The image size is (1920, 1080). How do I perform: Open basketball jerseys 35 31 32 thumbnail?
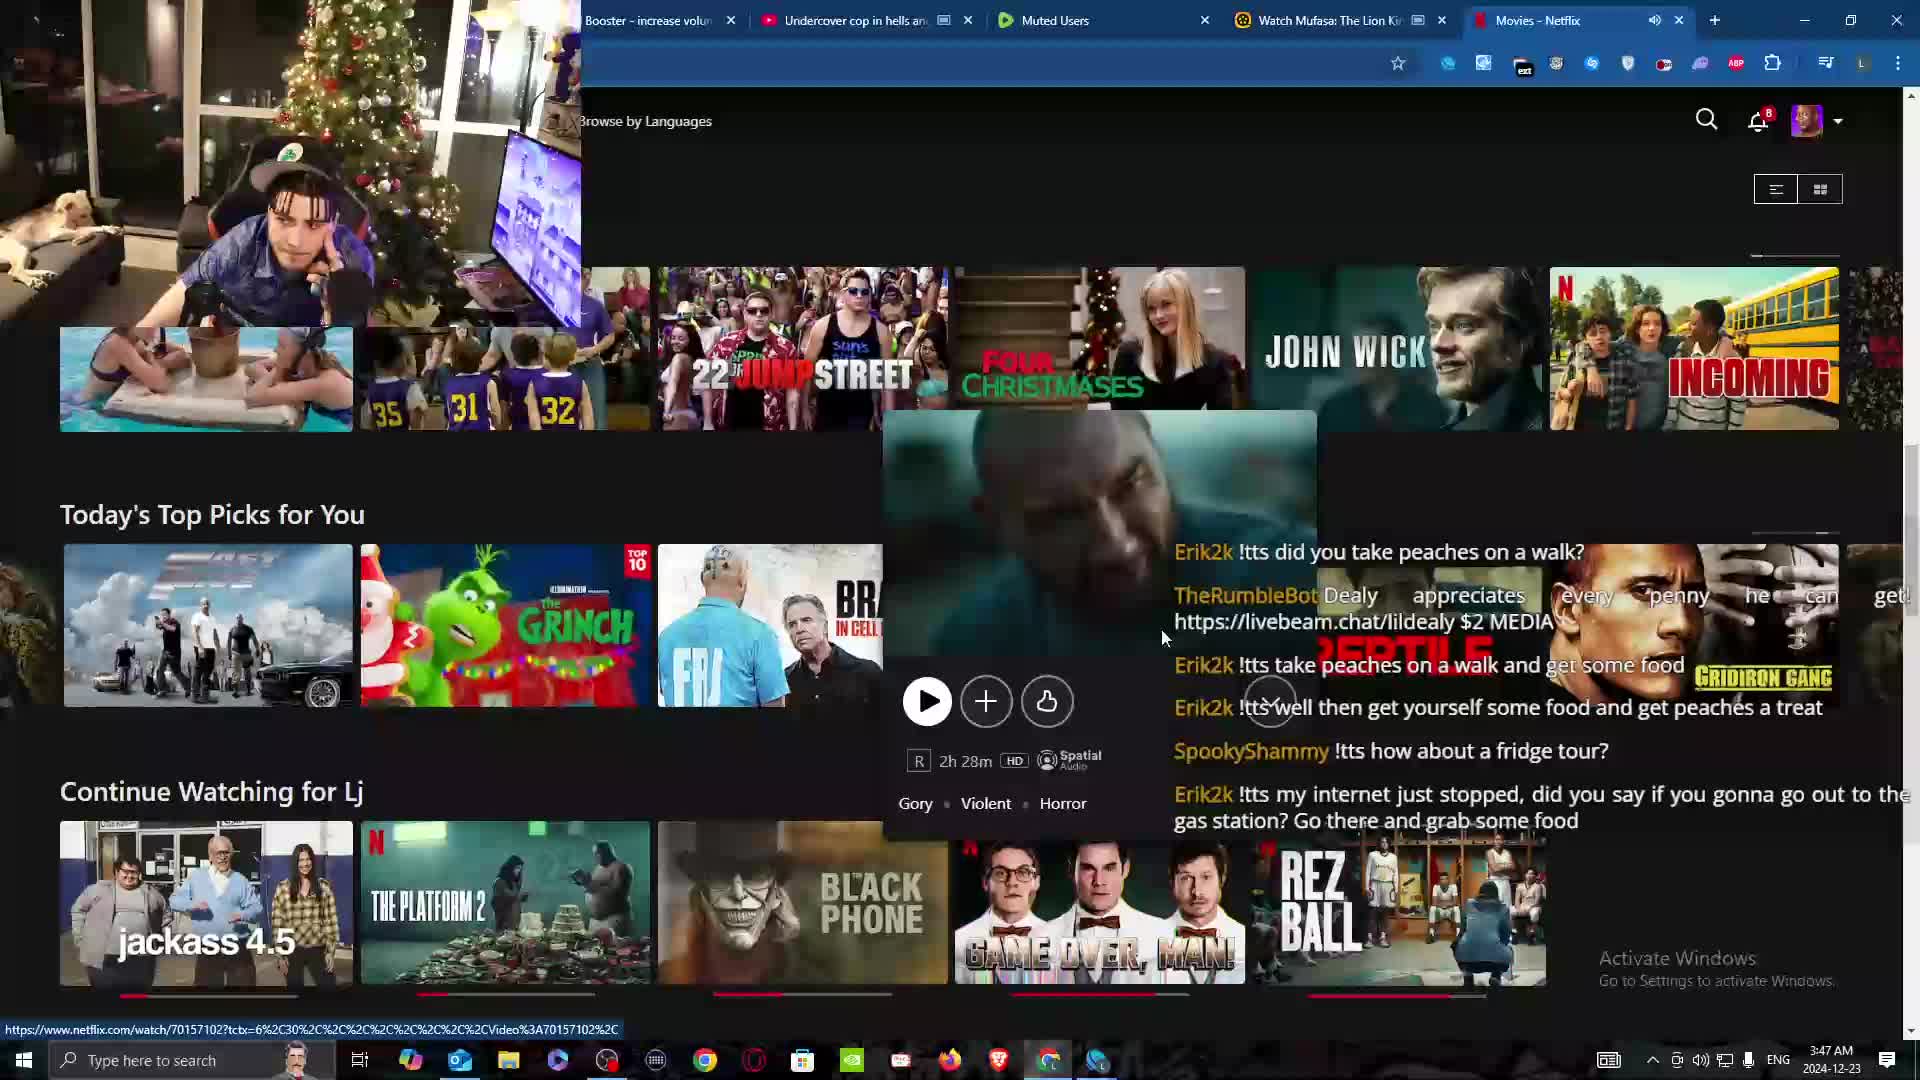point(505,378)
